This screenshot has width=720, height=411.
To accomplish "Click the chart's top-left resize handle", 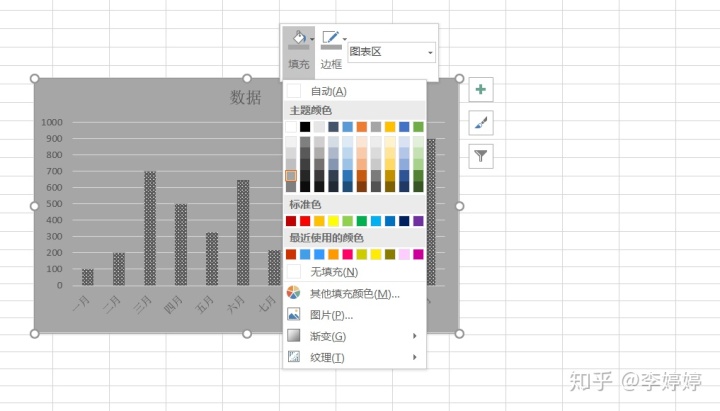I will coord(34,79).
